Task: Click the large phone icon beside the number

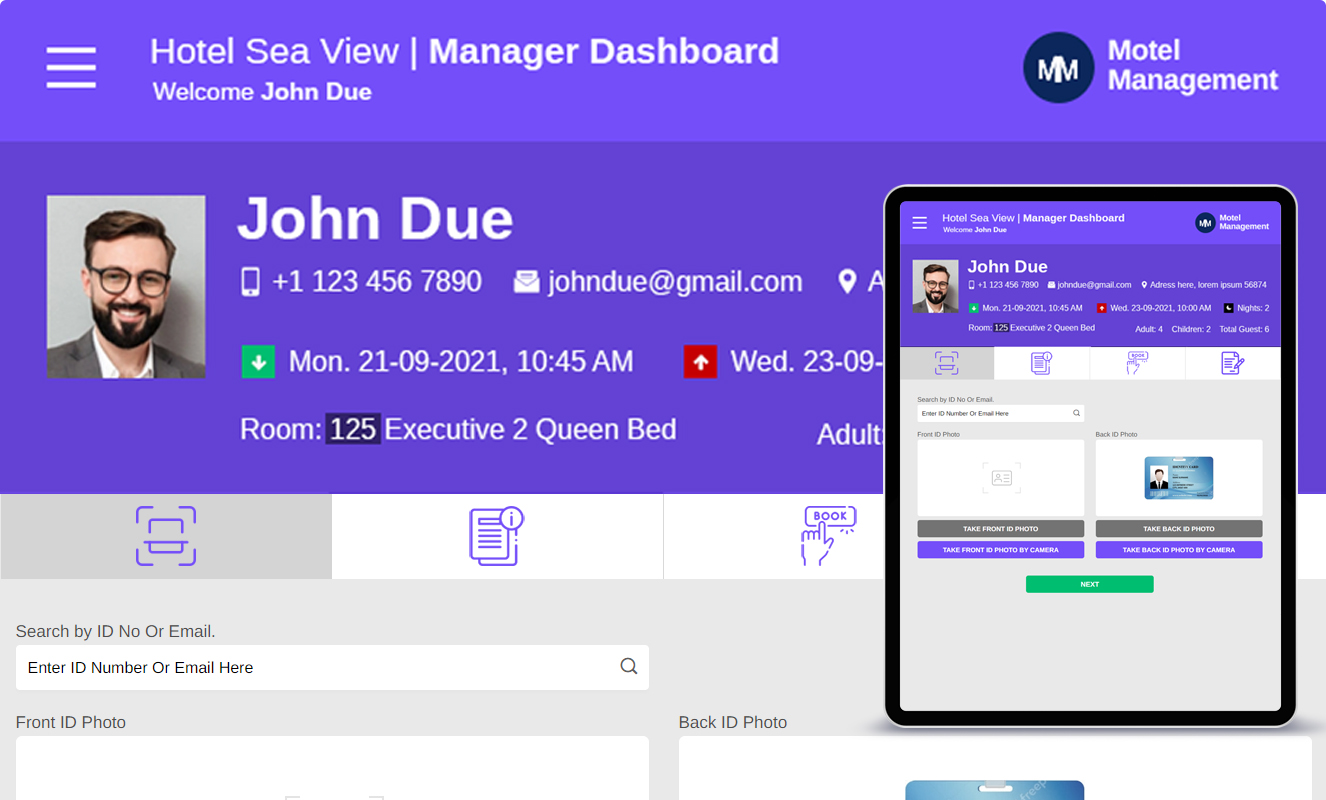Action: tap(250, 282)
